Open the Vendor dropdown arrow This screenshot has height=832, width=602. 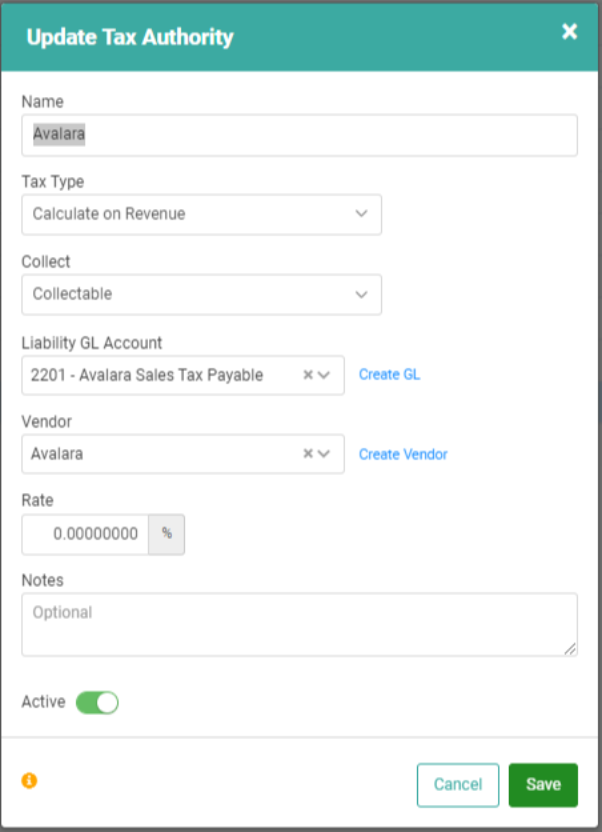coord(324,454)
